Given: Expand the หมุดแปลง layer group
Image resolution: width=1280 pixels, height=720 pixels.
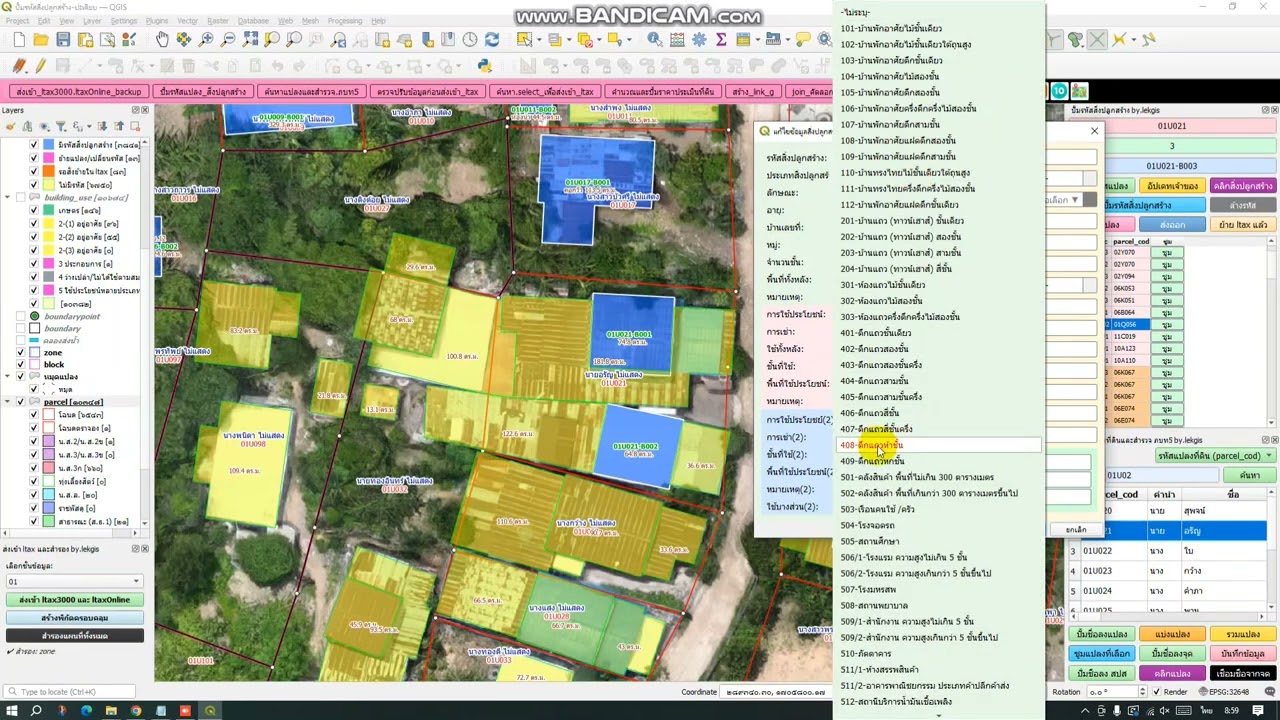Looking at the screenshot, I should point(8,377).
